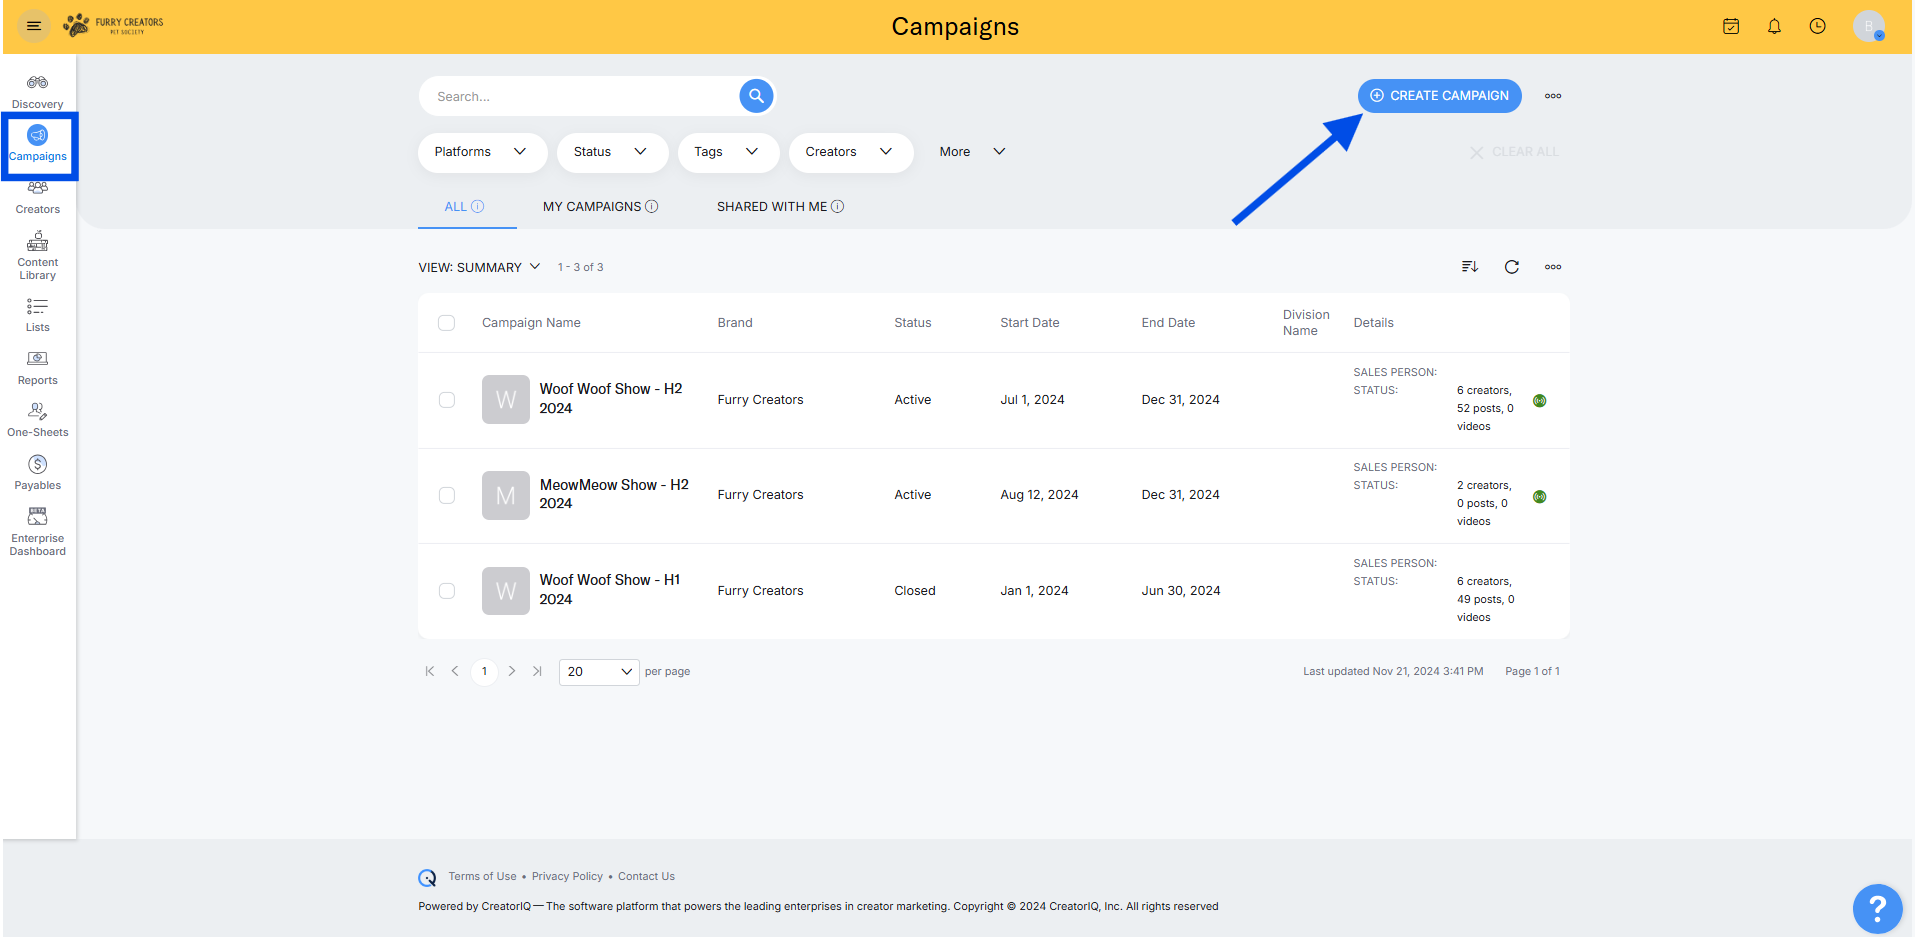1915x937 pixels.
Task: Open the Status filter dropdown
Action: 611,152
